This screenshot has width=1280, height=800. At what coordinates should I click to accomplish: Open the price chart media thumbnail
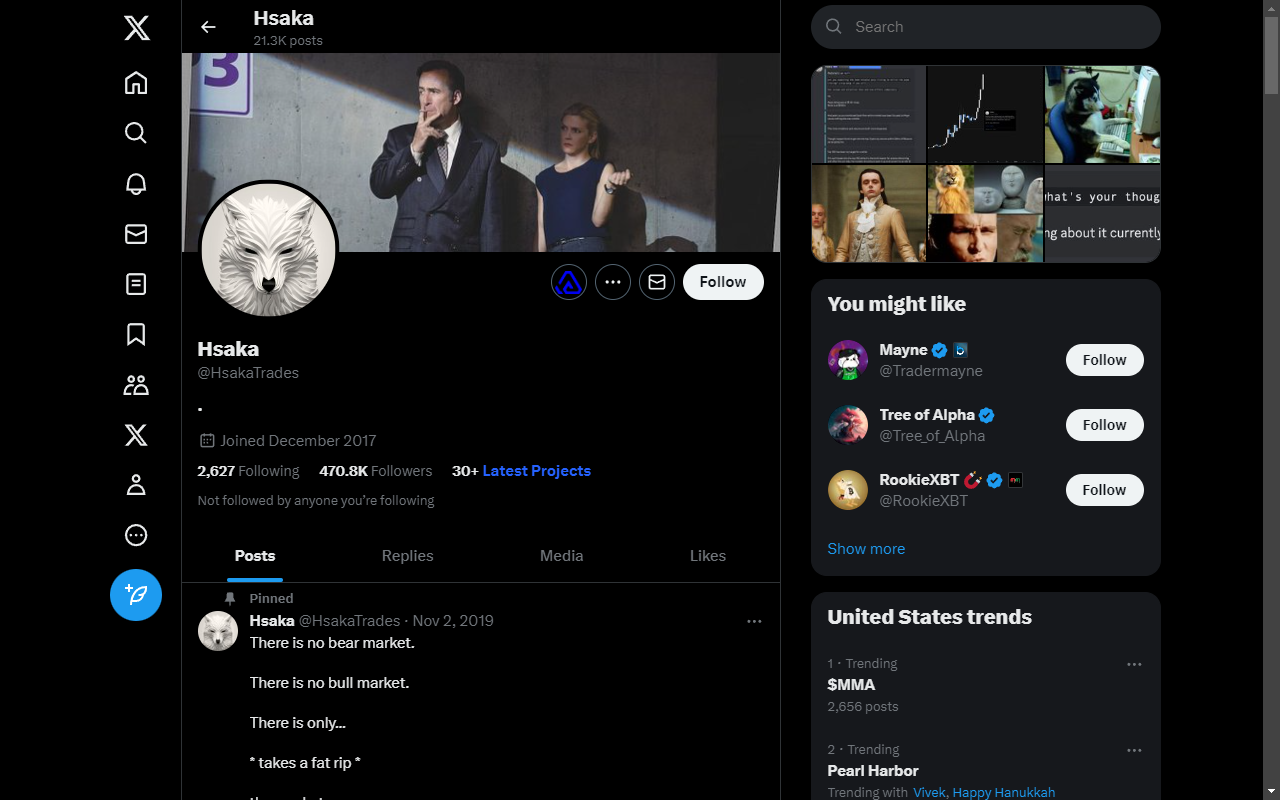[x=986, y=114]
